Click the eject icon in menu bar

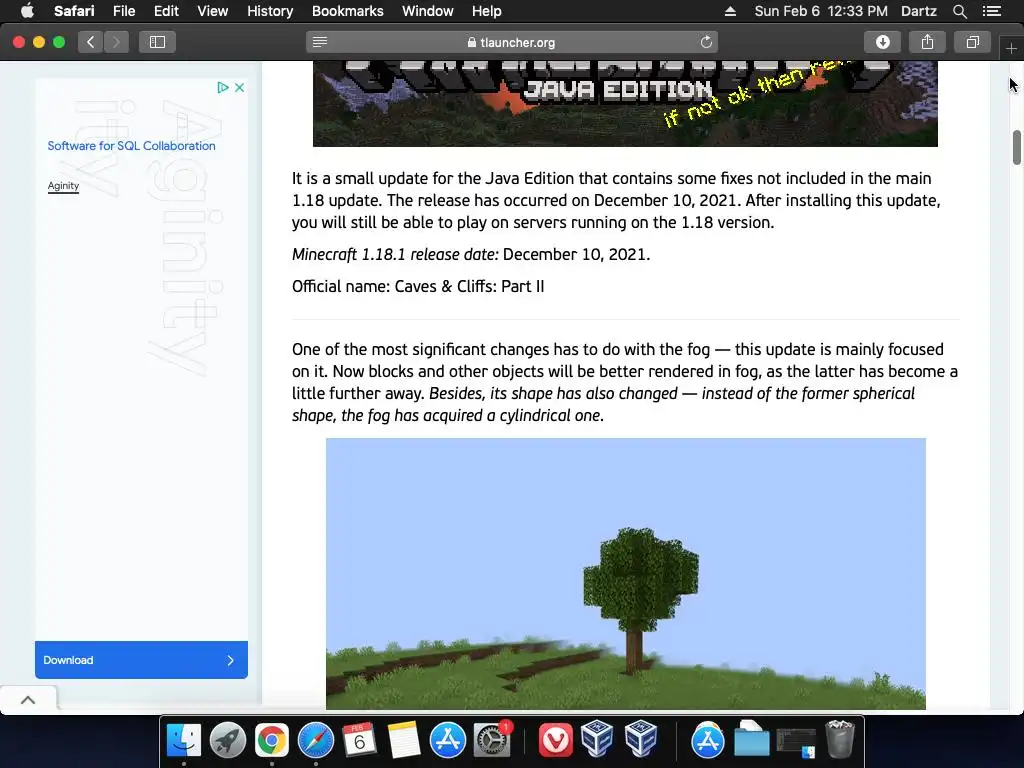tap(731, 11)
